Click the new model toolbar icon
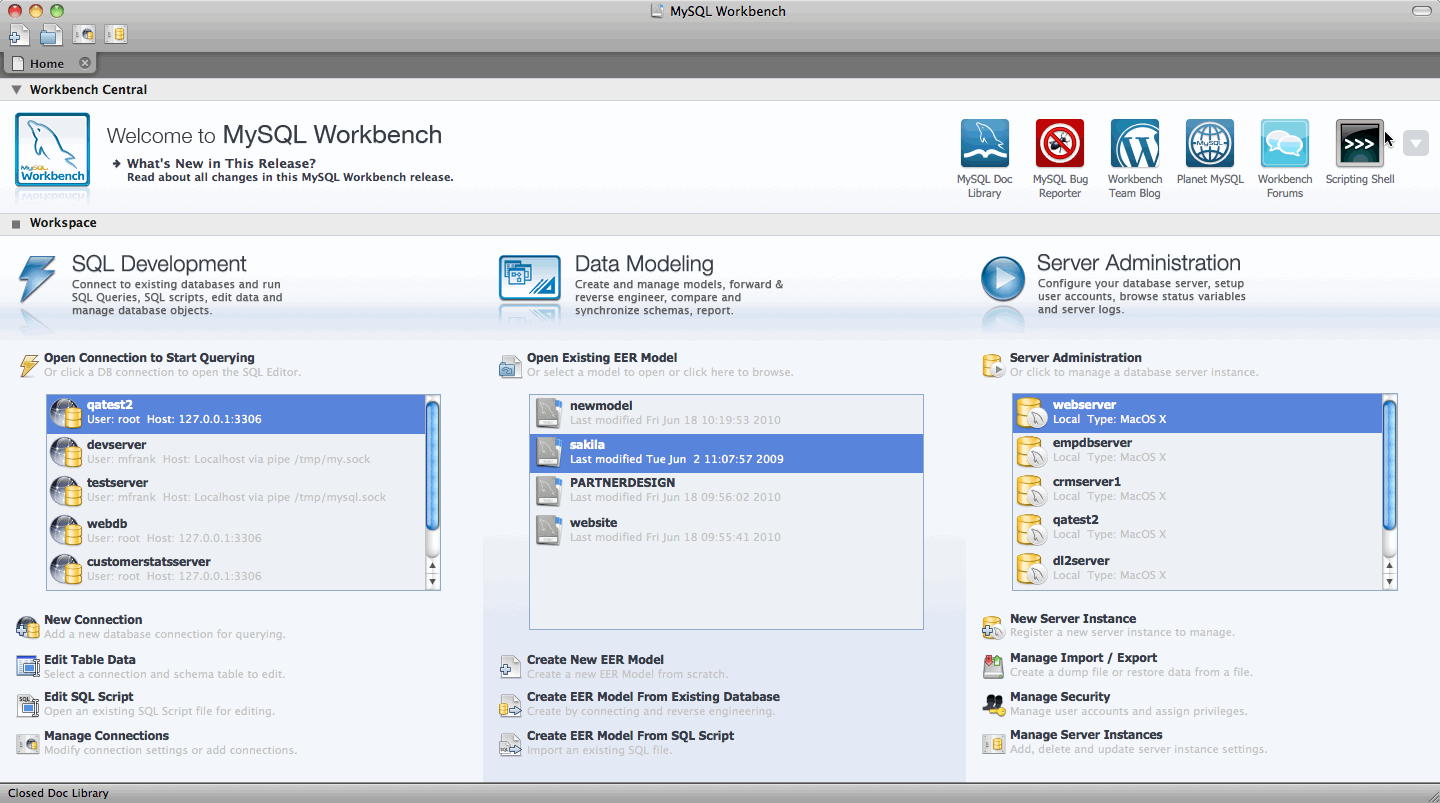1440x803 pixels. coord(19,35)
